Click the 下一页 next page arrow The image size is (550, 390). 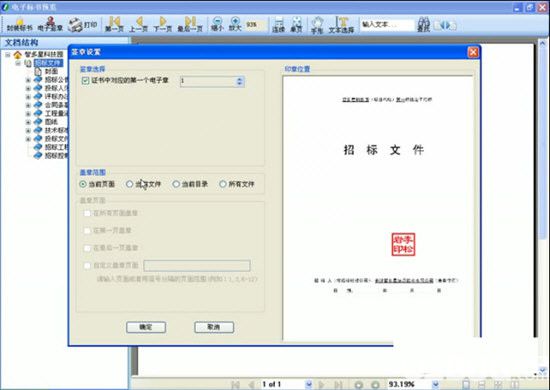coord(162,25)
